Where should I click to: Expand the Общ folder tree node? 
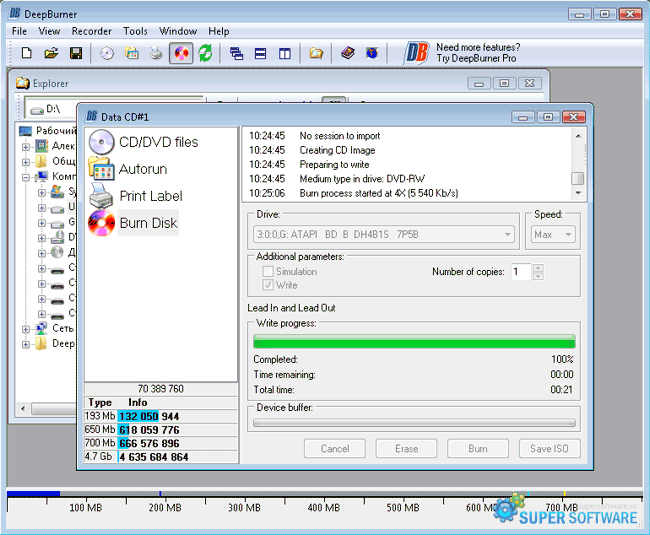[x=26, y=162]
